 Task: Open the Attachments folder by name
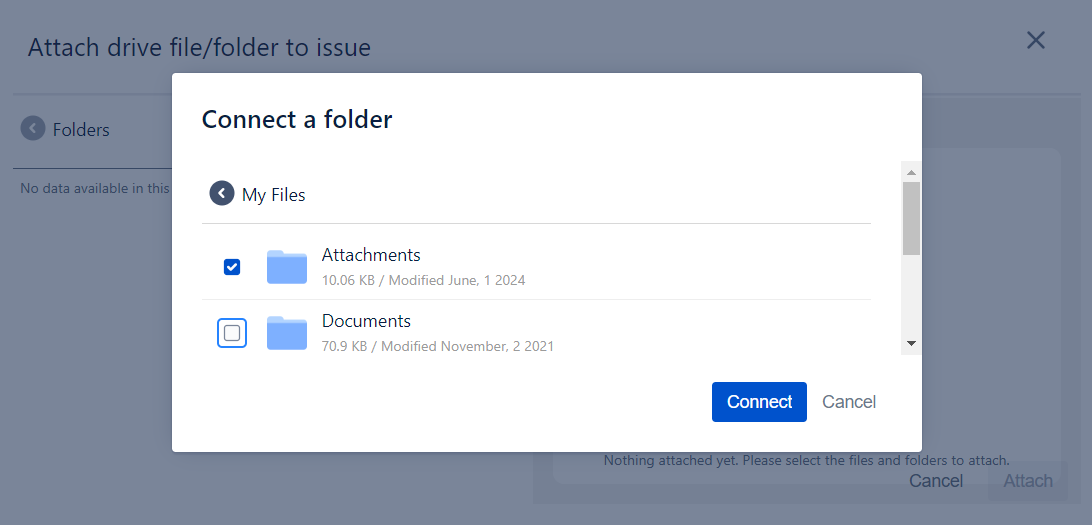point(371,255)
